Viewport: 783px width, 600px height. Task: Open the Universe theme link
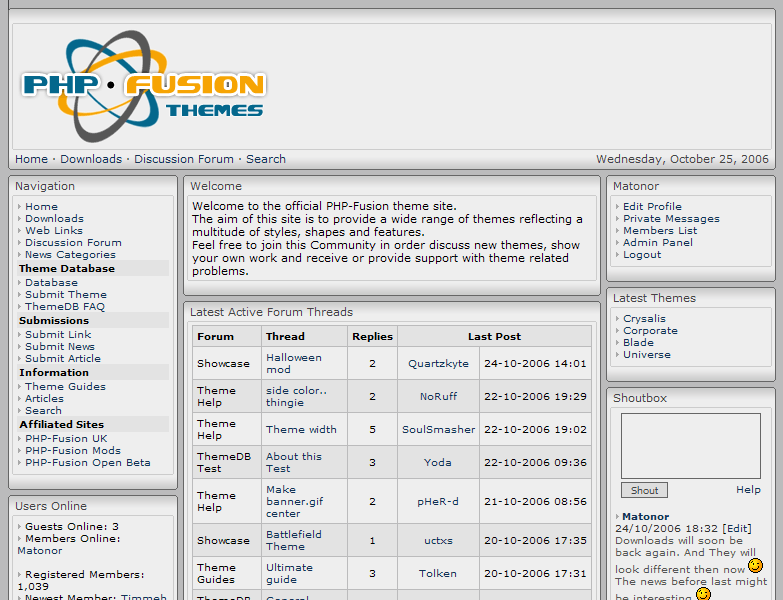tap(647, 354)
